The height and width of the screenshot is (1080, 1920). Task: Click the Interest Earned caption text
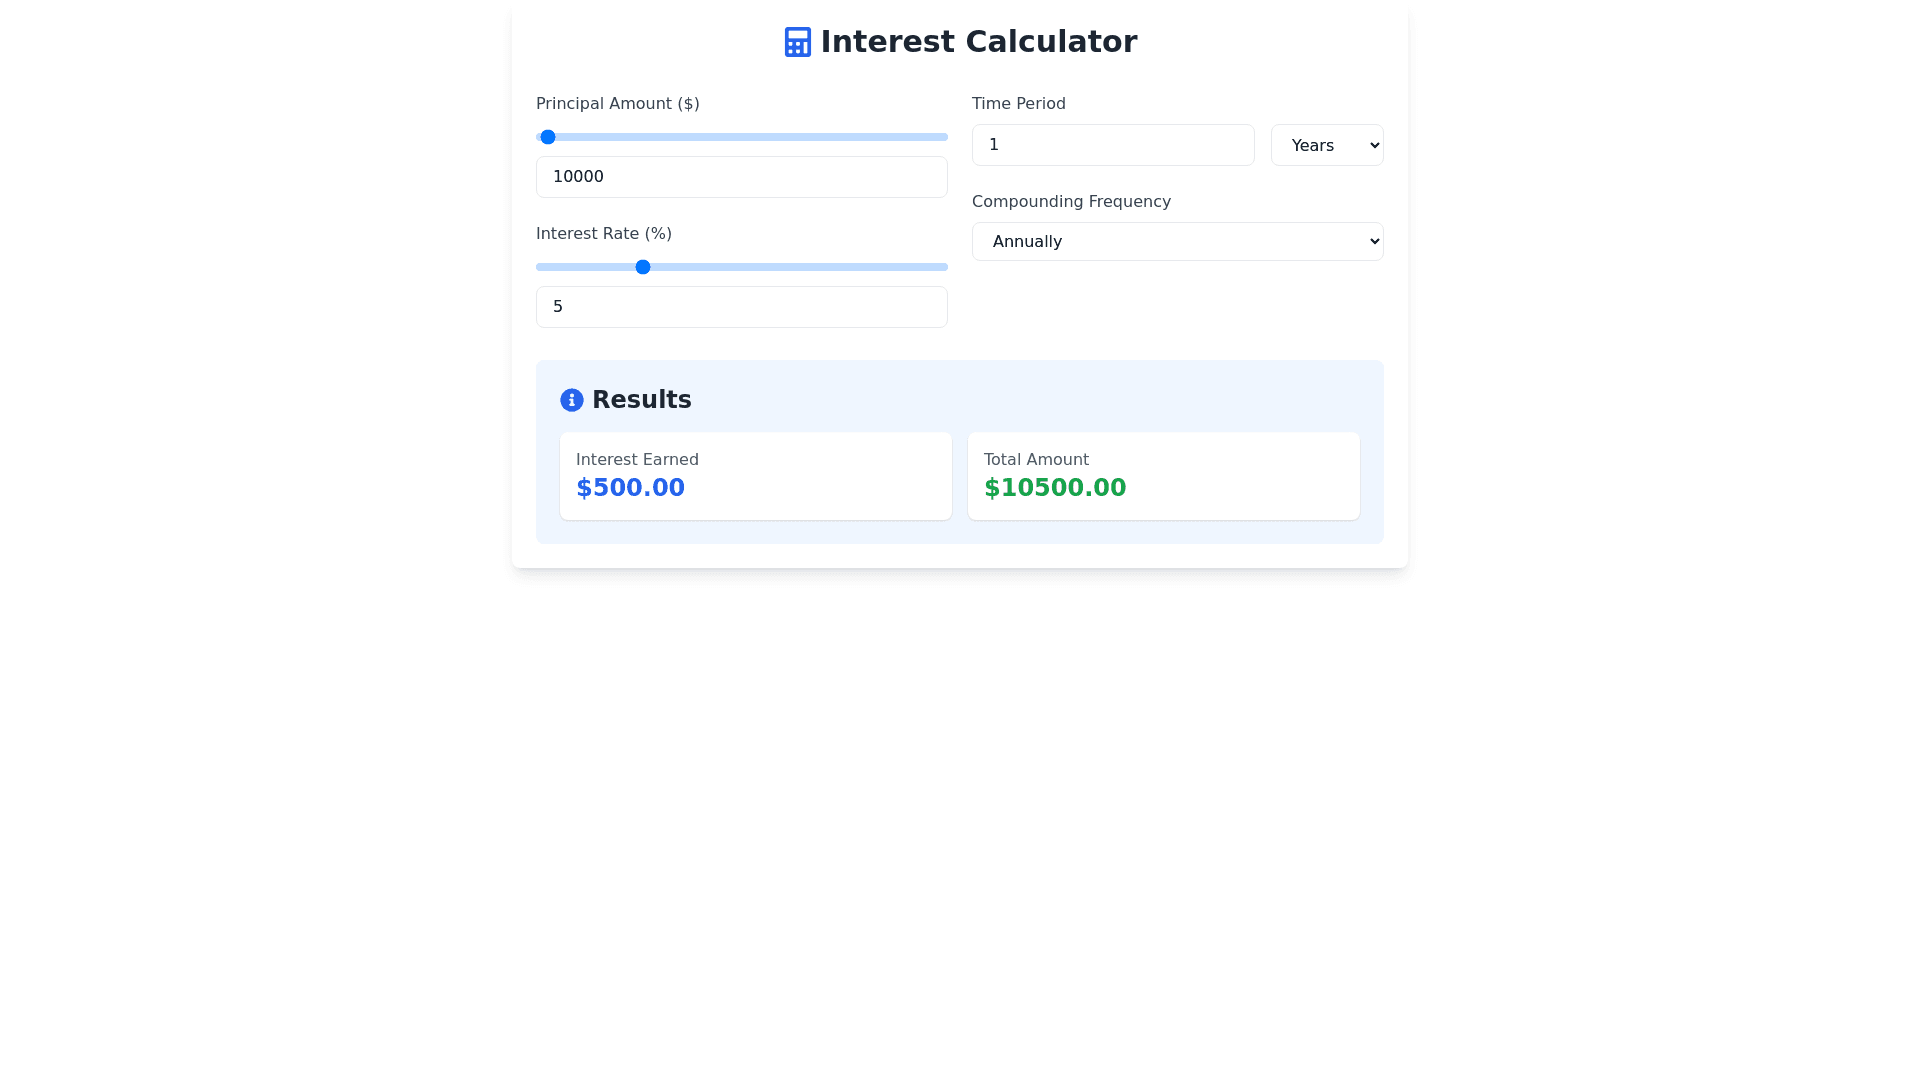pos(637,460)
